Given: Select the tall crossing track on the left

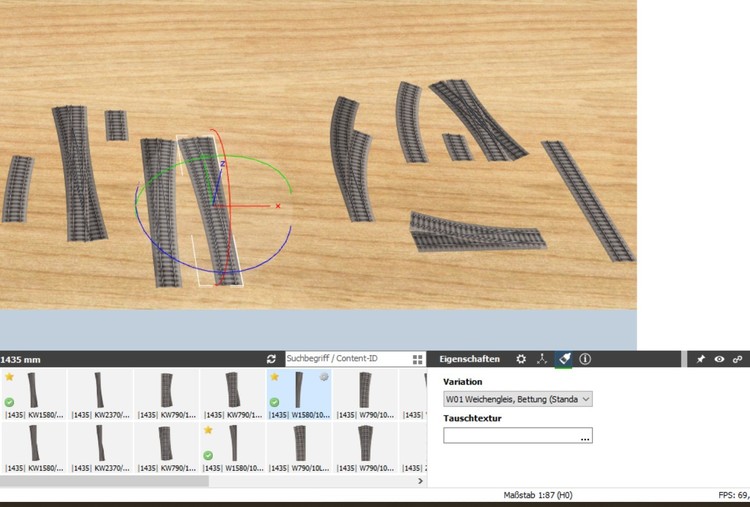Looking at the screenshot, I should pos(78,173).
